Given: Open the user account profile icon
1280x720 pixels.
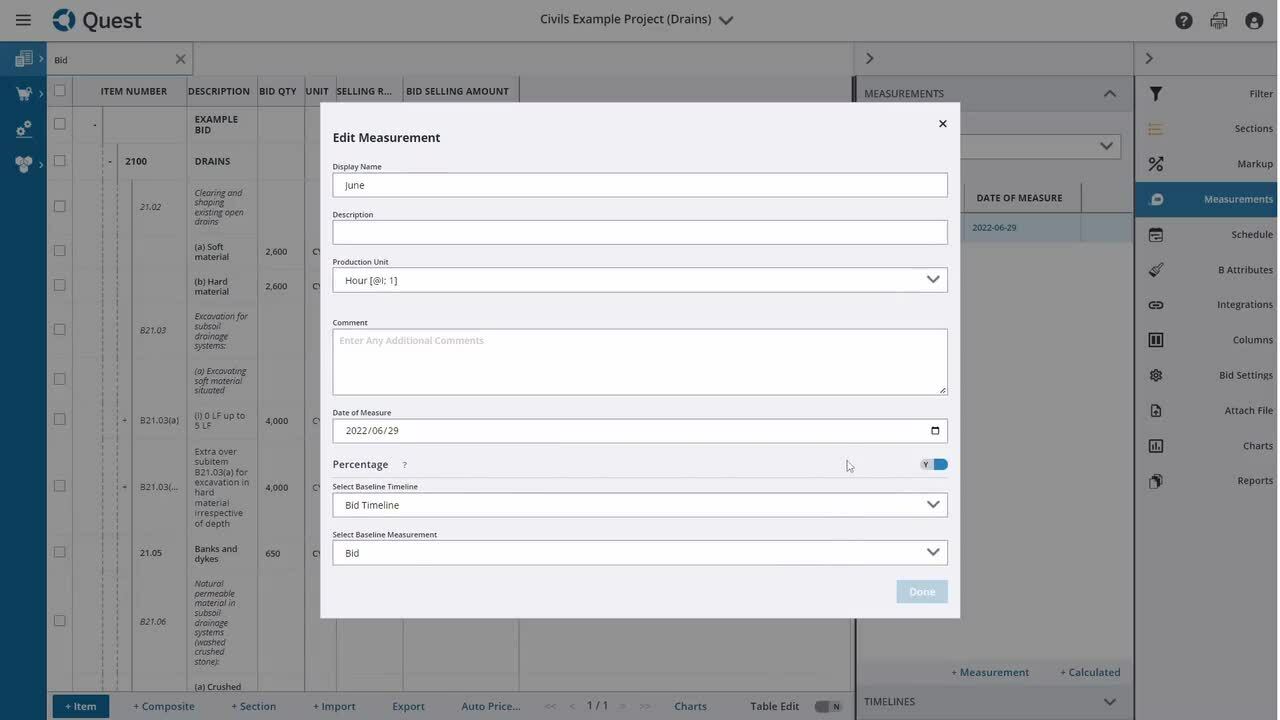Looking at the screenshot, I should pyautogui.click(x=1254, y=20).
